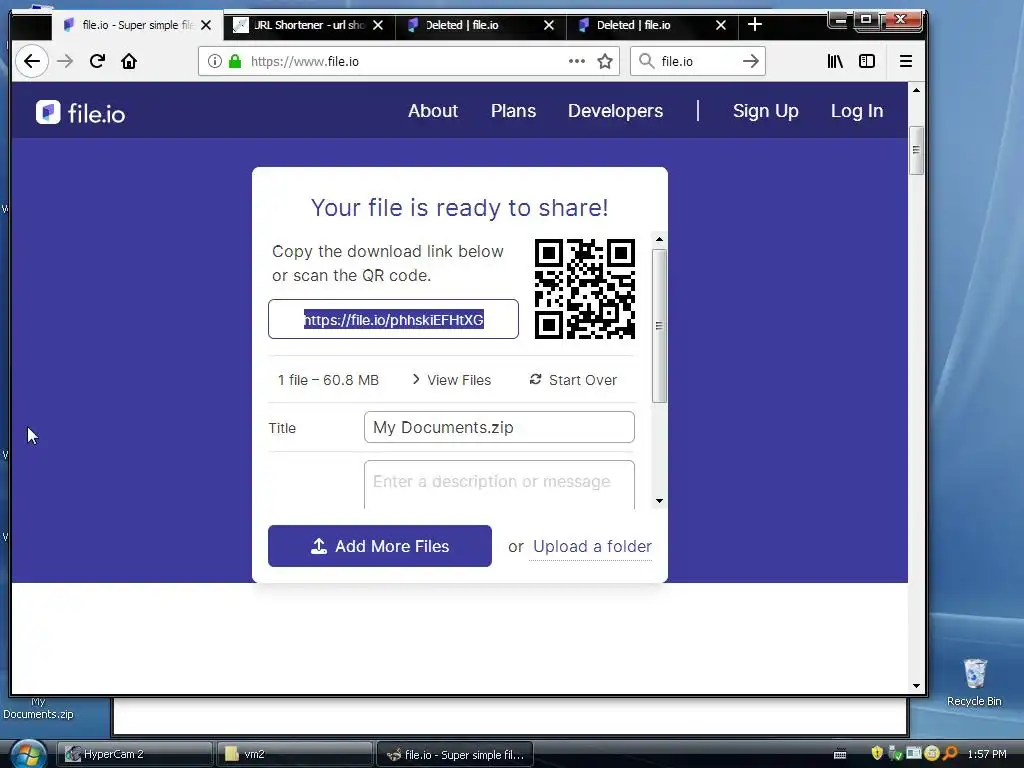The width and height of the screenshot is (1024, 768).
Task: Click the file.io search box
Action: pyautogui.click(x=697, y=61)
